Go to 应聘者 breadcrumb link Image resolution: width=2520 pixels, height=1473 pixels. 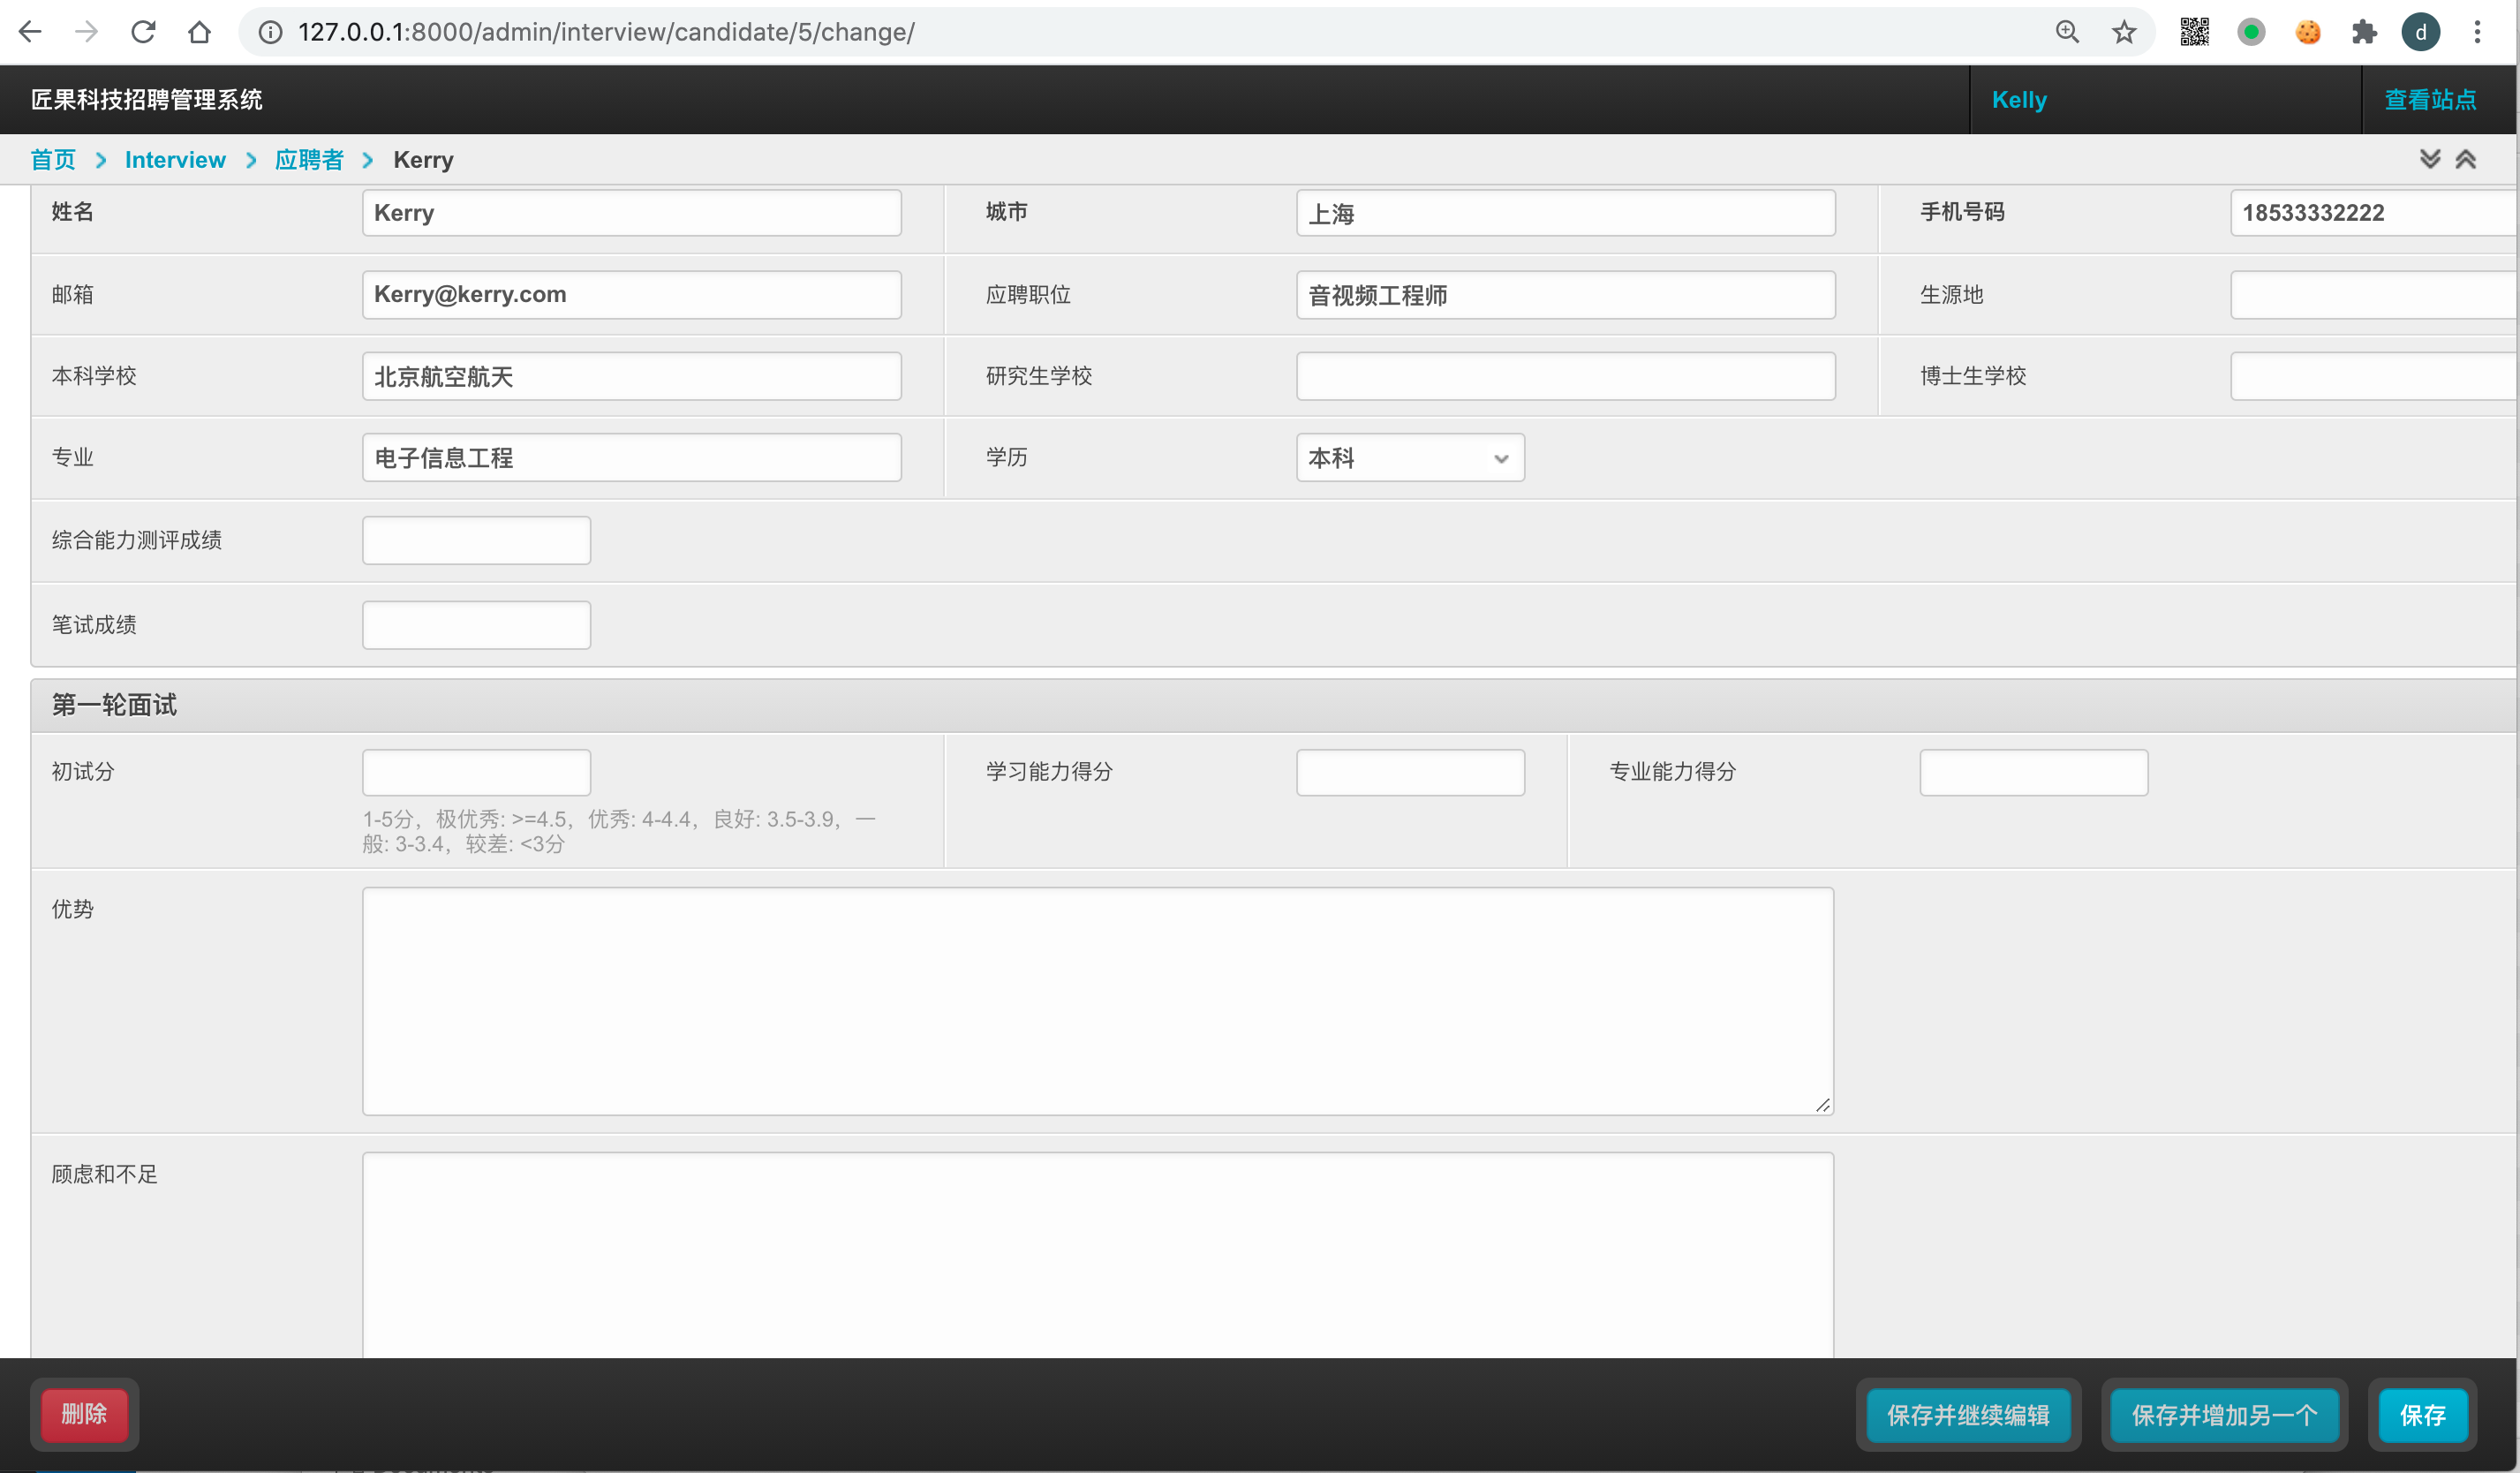tap(309, 160)
